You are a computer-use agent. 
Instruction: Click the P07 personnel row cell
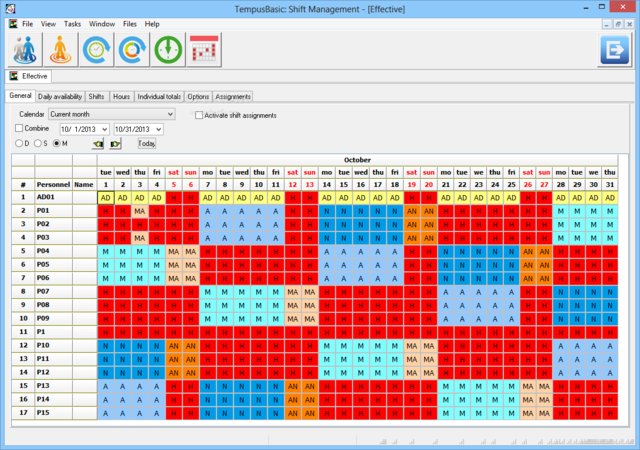coord(50,290)
